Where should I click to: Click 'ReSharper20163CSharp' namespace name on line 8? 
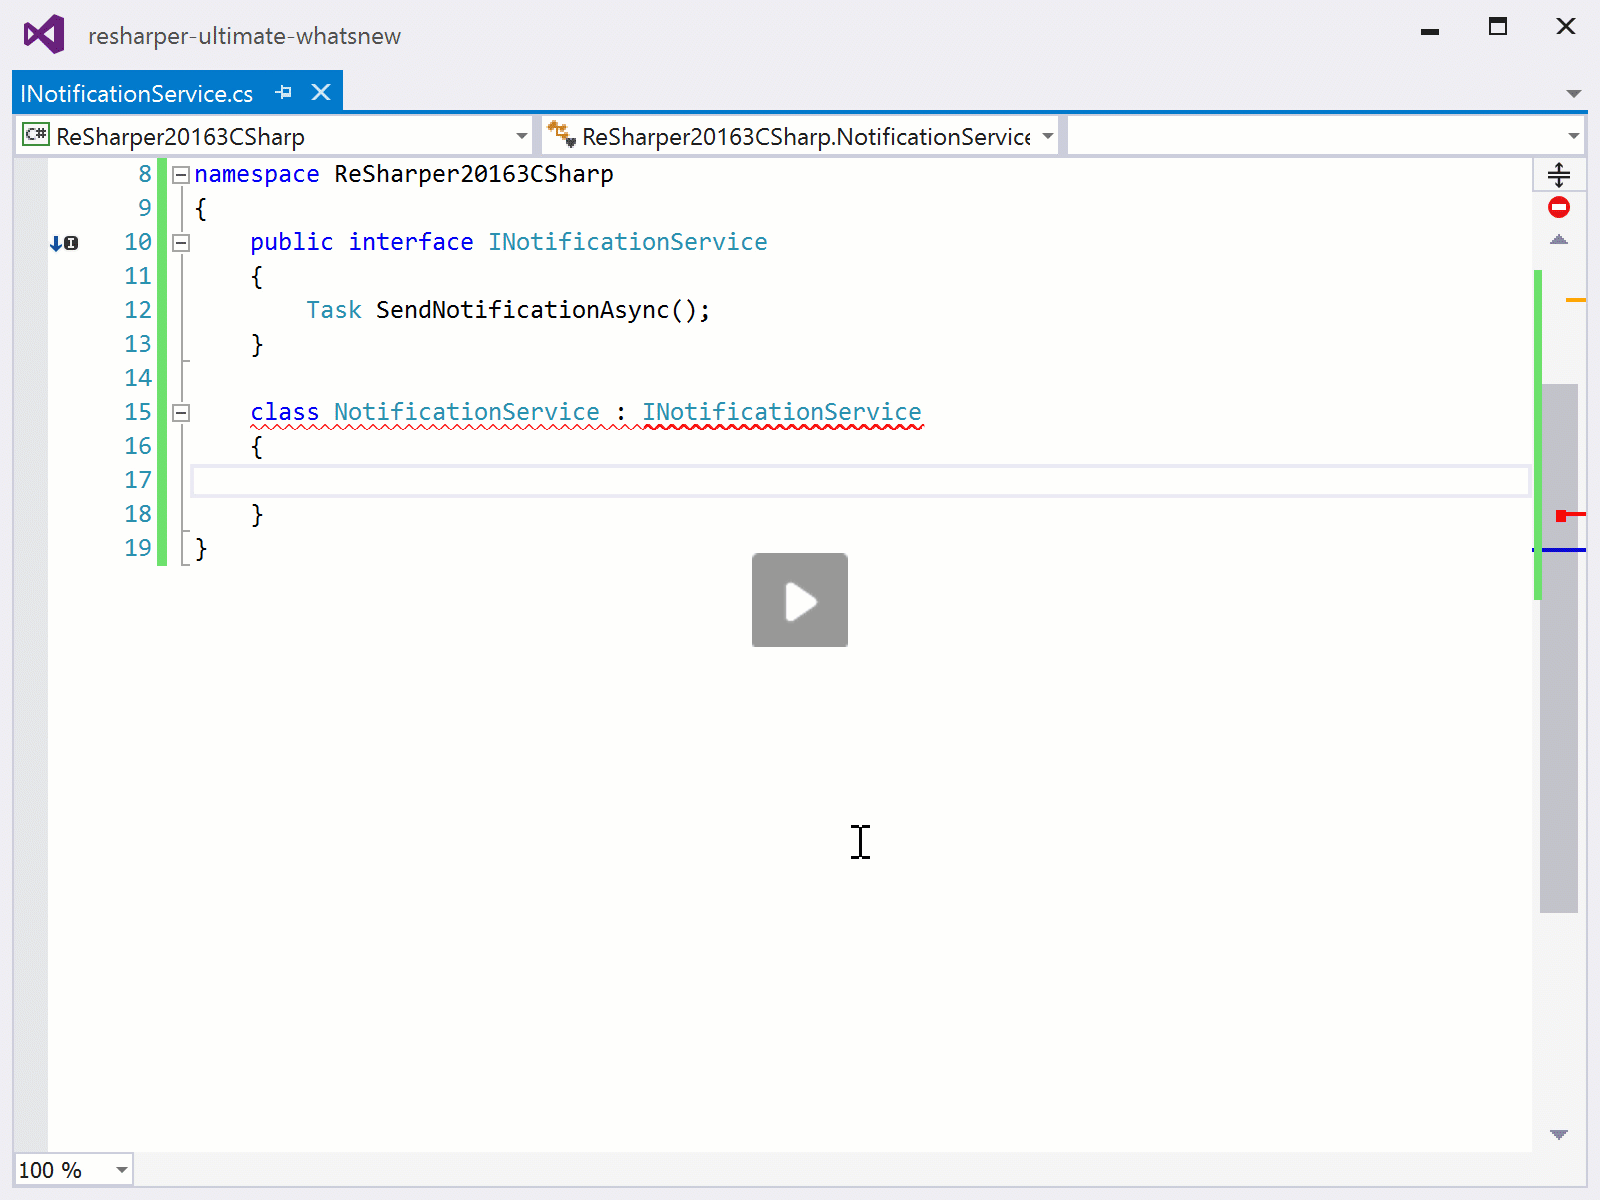click(x=474, y=174)
